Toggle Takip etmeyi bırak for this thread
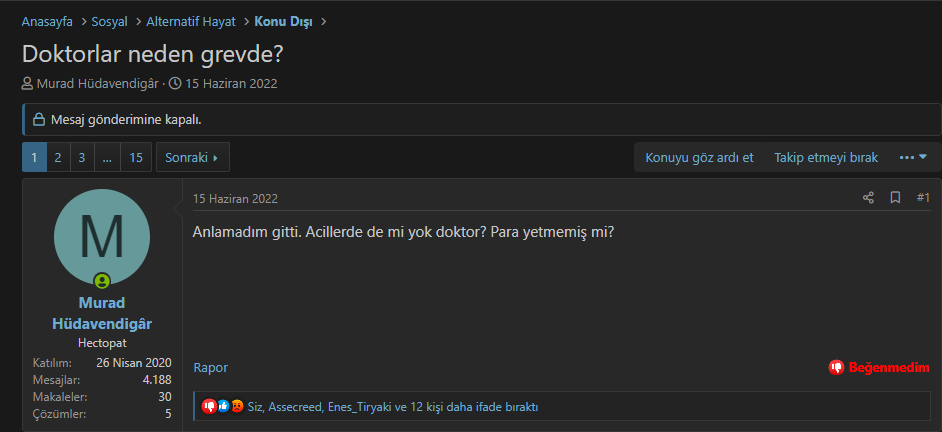Image resolution: width=942 pixels, height=432 pixels. coord(825,158)
